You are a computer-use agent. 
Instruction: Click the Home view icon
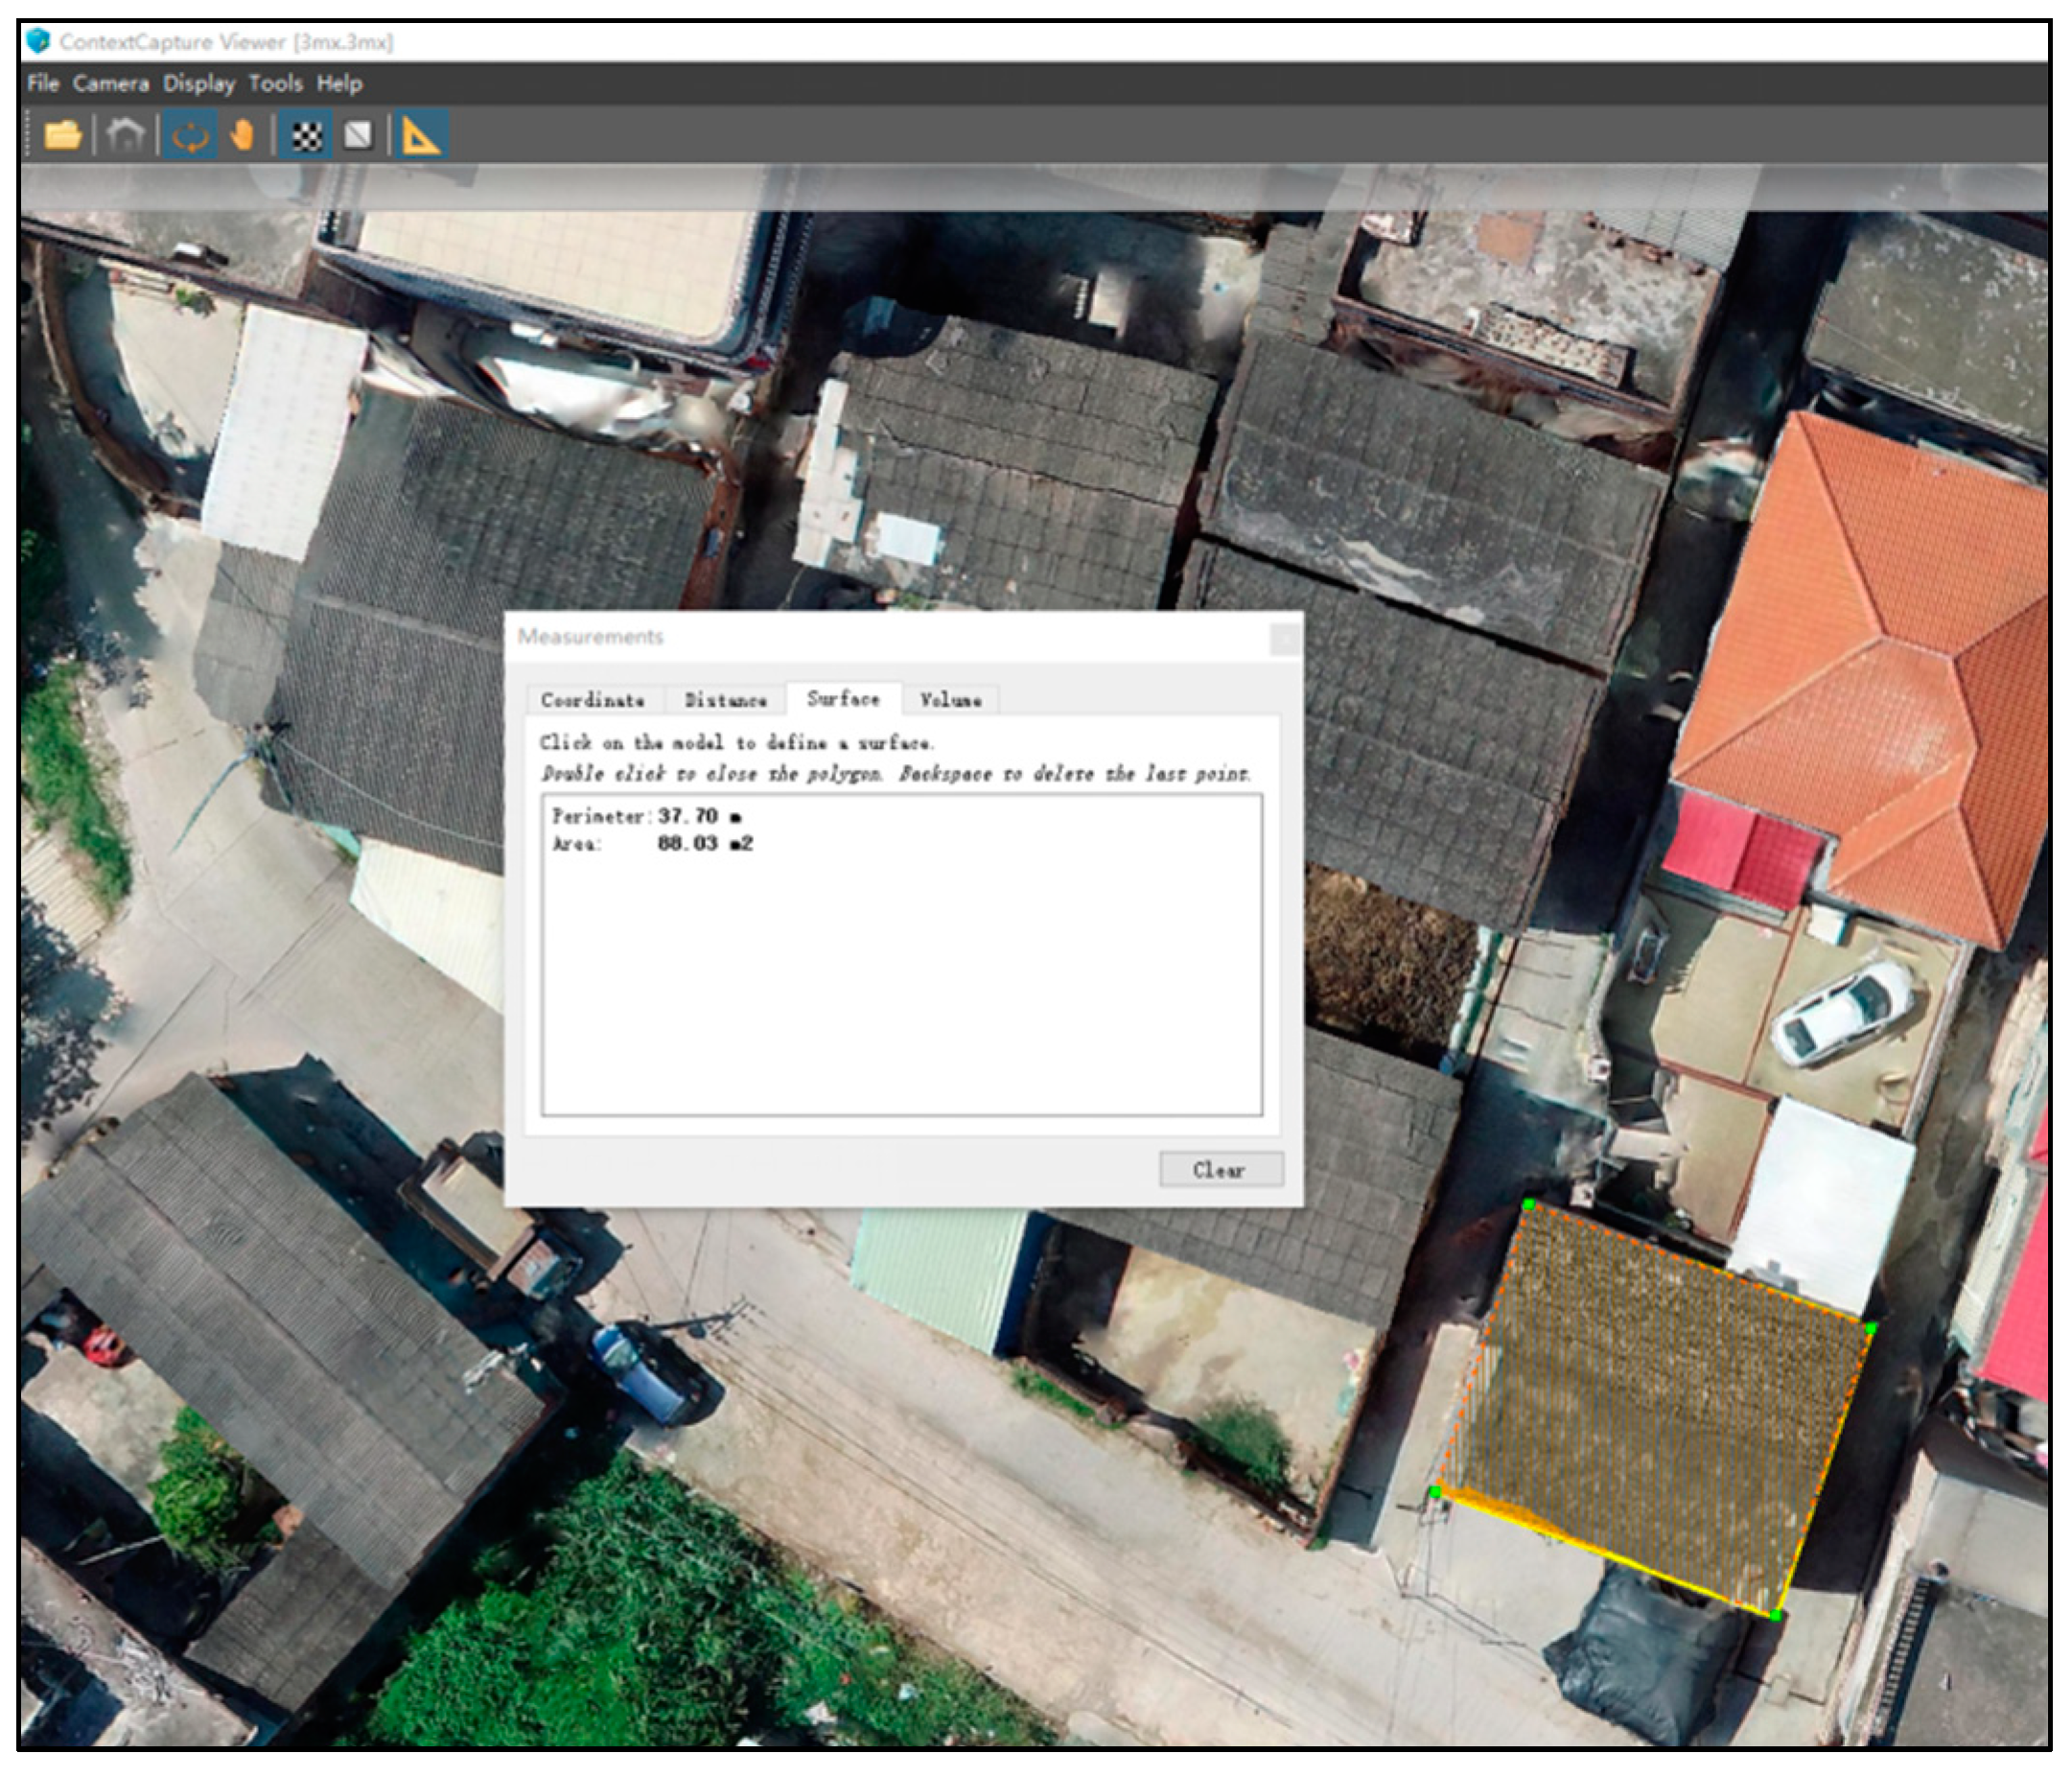tap(126, 135)
